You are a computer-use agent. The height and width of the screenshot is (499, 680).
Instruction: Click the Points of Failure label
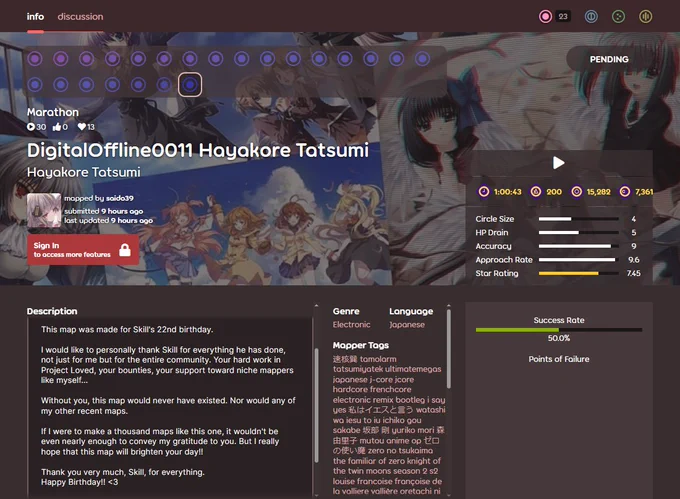tap(559, 359)
